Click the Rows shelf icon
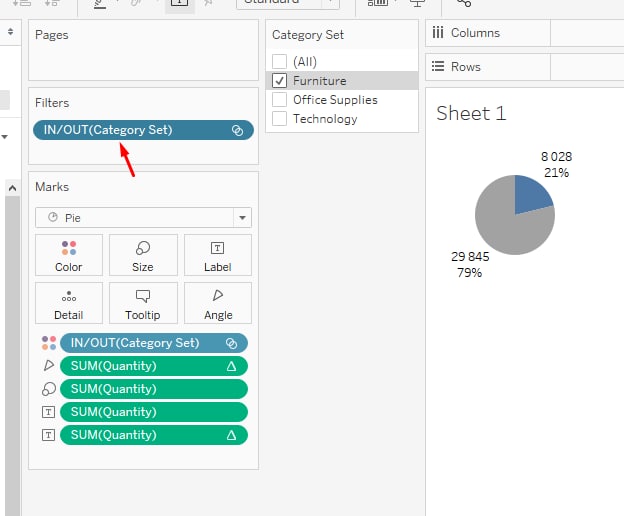 (x=438, y=66)
